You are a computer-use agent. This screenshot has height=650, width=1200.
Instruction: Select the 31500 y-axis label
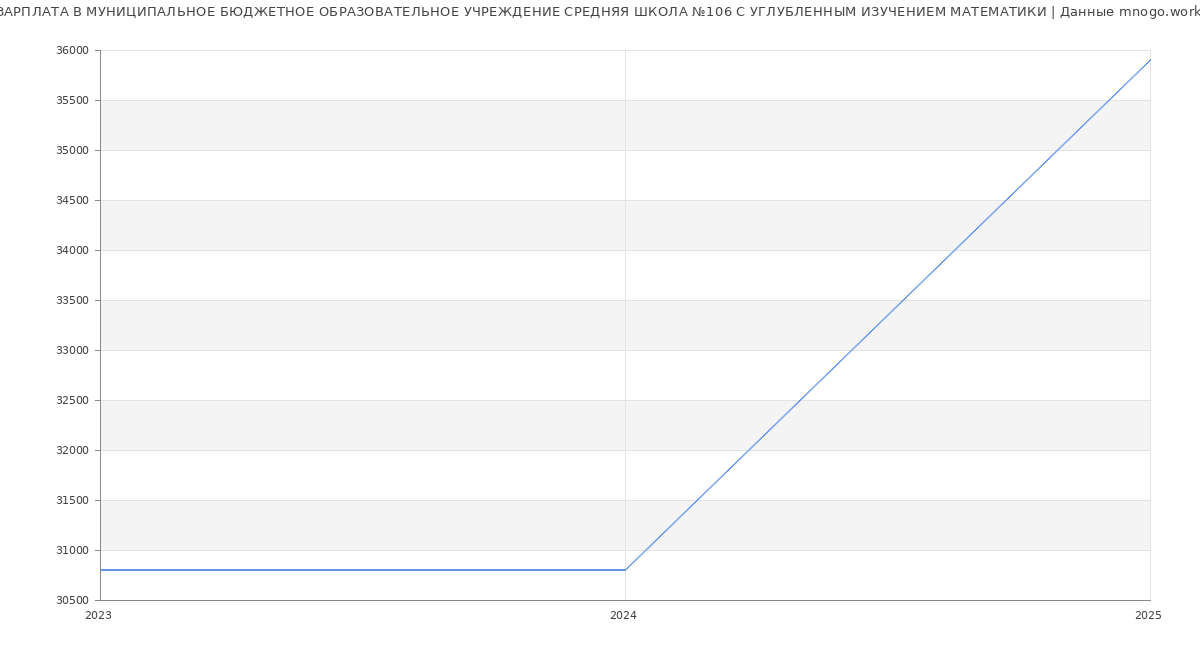click(72, 501)
